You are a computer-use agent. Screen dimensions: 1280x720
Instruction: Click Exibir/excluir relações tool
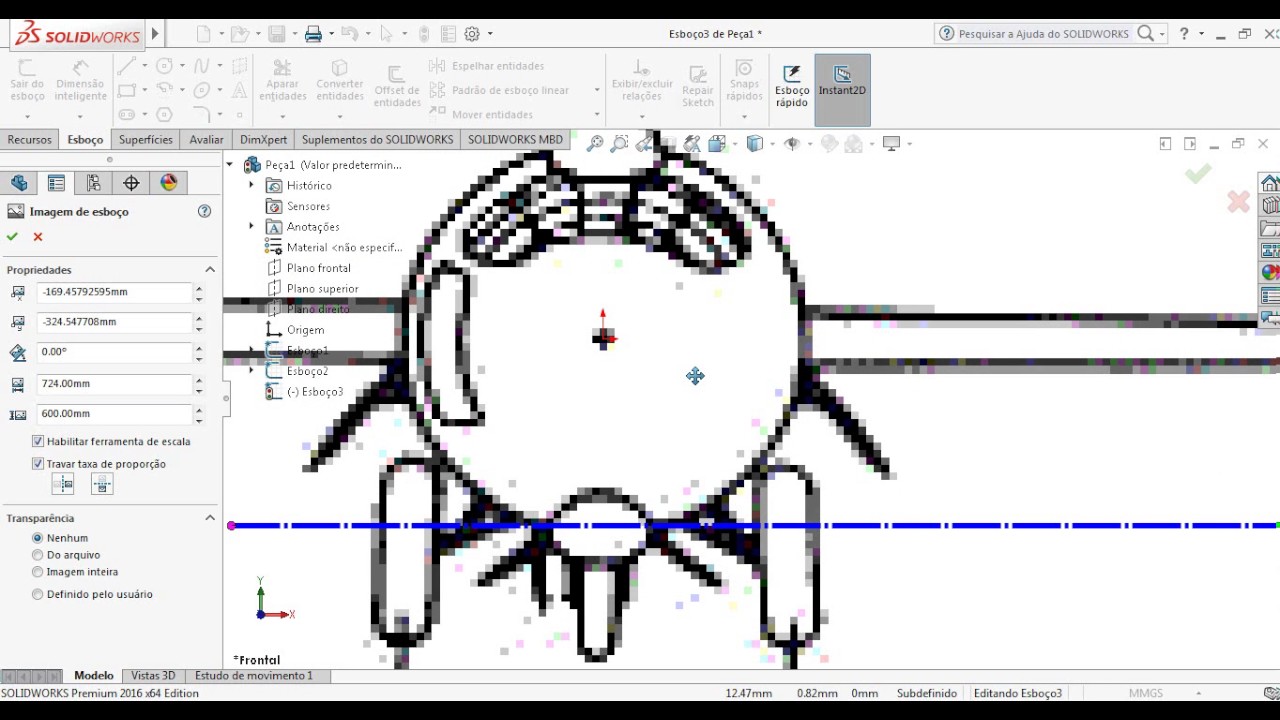(x=641, y=80)
